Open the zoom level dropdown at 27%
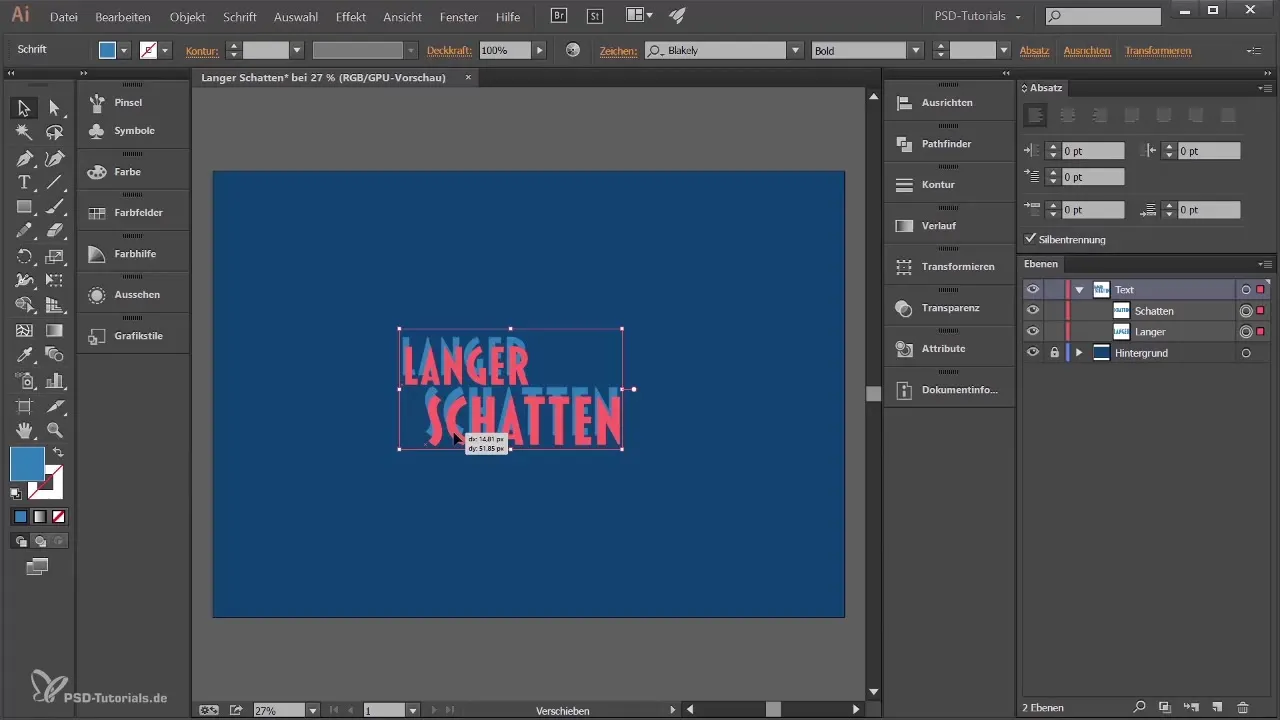This screenshot has height=720, width=1280. pos(313,710)
